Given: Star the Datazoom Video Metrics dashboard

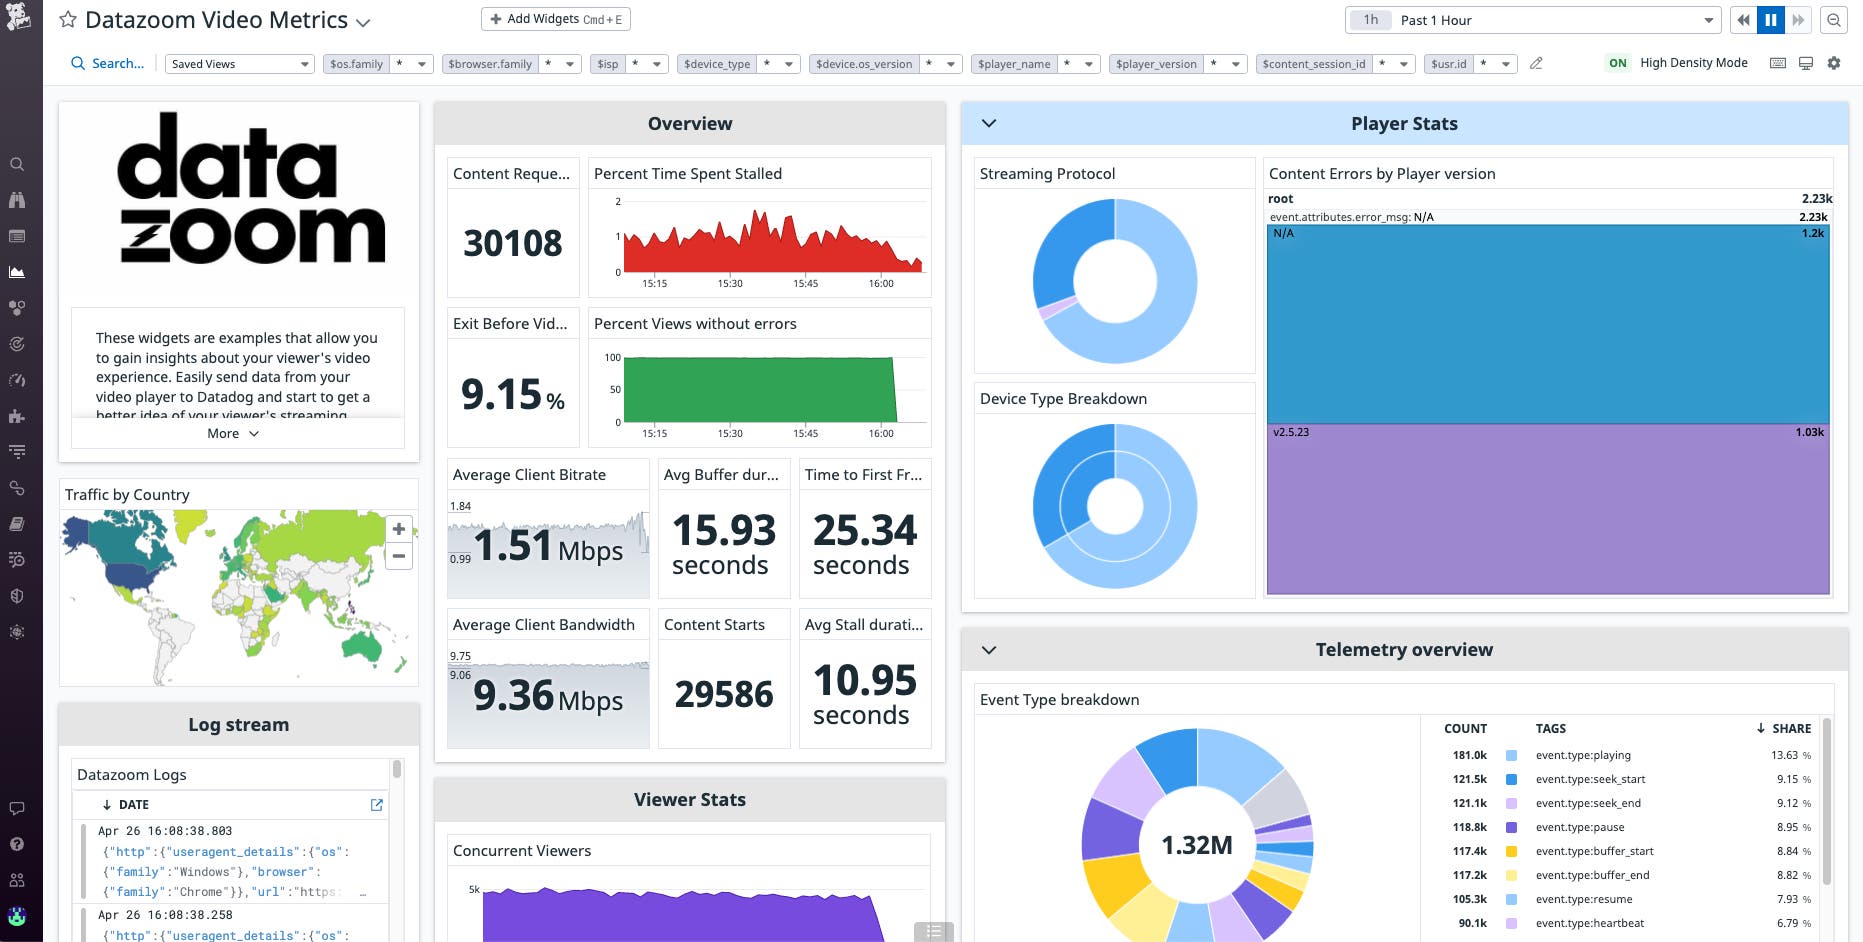Looking at the screenshot, I should point(66,18).
